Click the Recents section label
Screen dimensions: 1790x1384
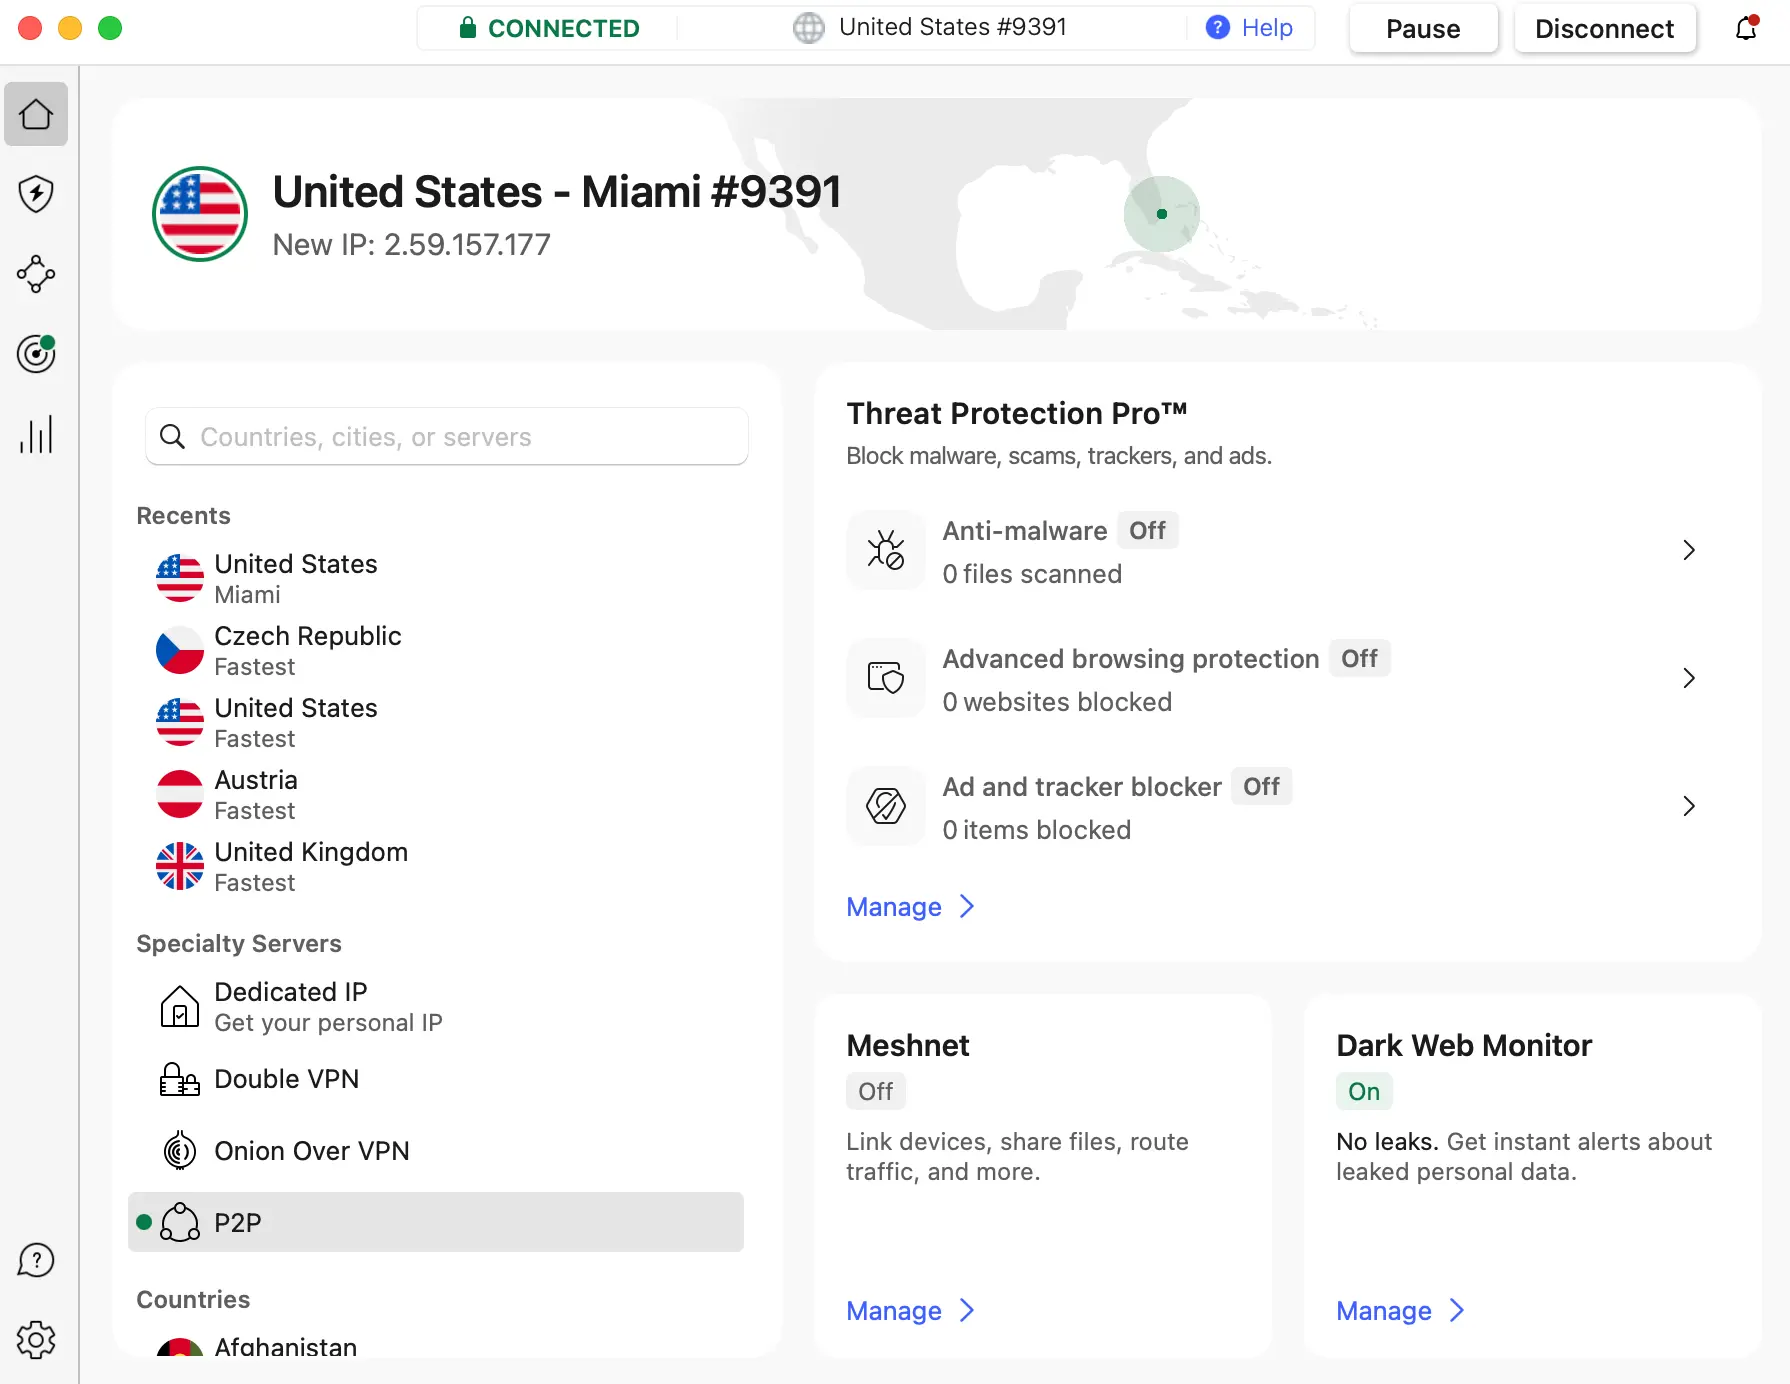coord(183,515)
